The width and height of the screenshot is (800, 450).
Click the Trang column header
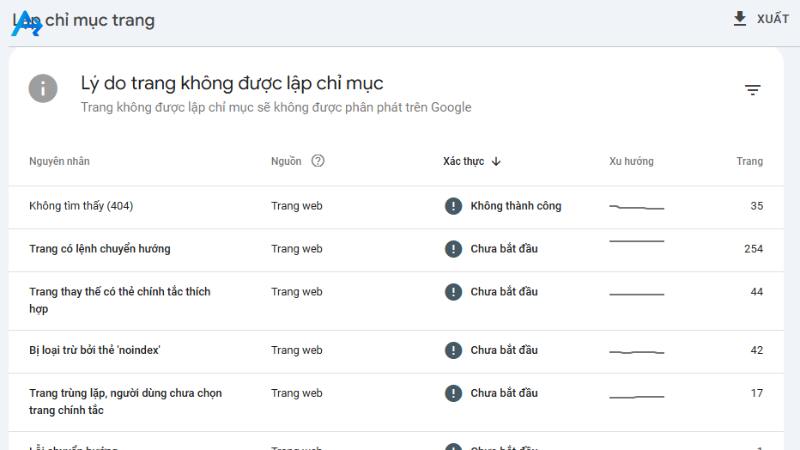point(749,161)
